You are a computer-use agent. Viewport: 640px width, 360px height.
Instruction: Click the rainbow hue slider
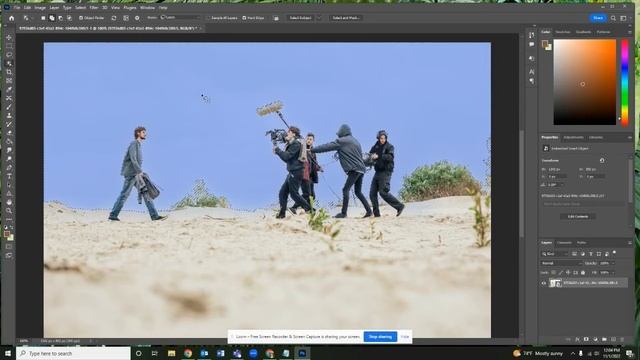(624, 82)
